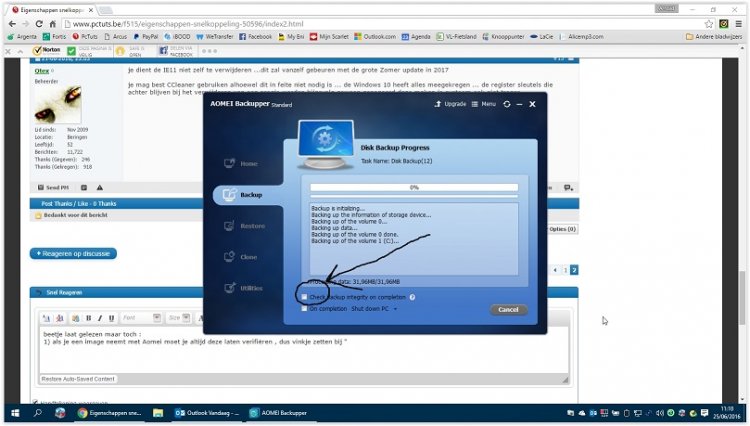Click the previous page arrow in pagination
This screenshot has width=750, height=426.
click(555, 270)
